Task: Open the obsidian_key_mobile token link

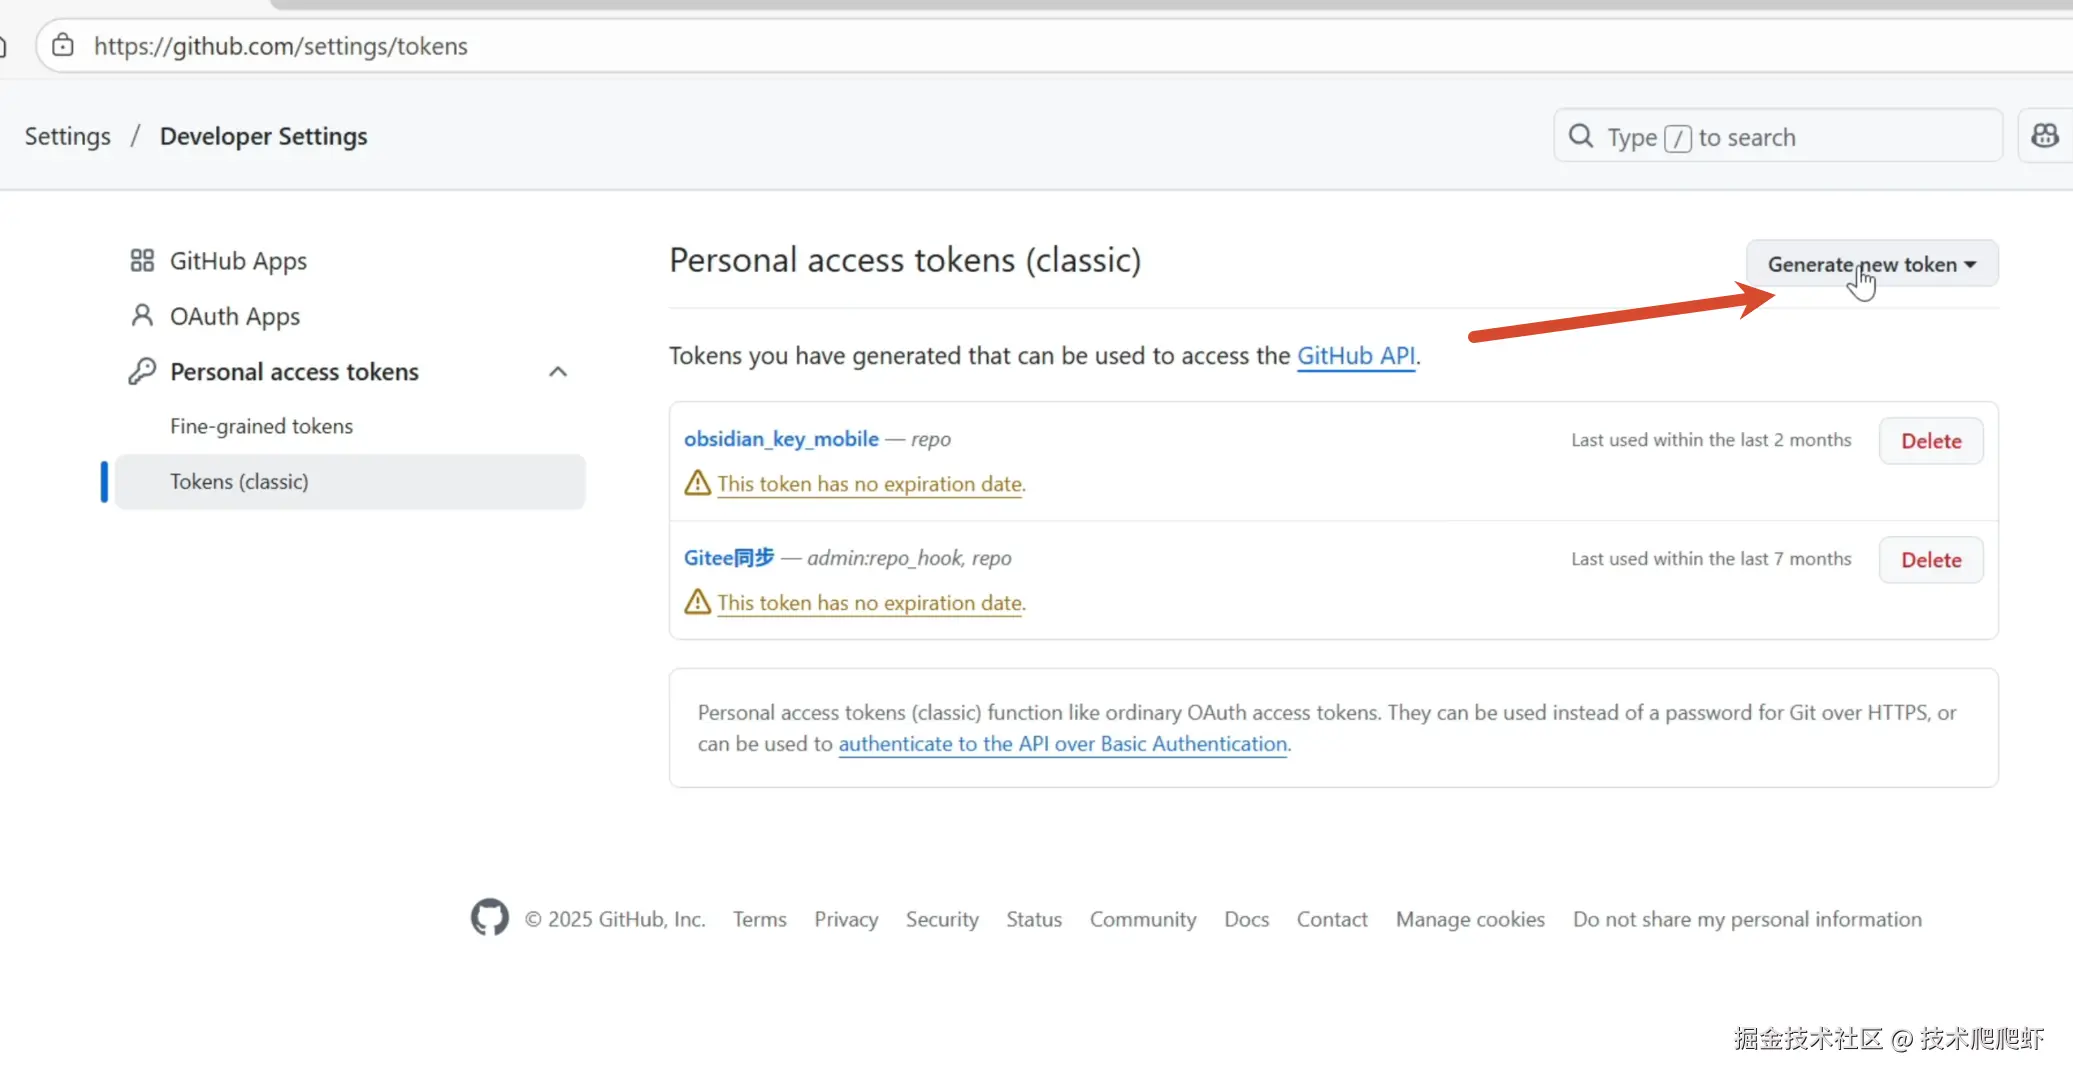Action: click(x=781, y=439)
